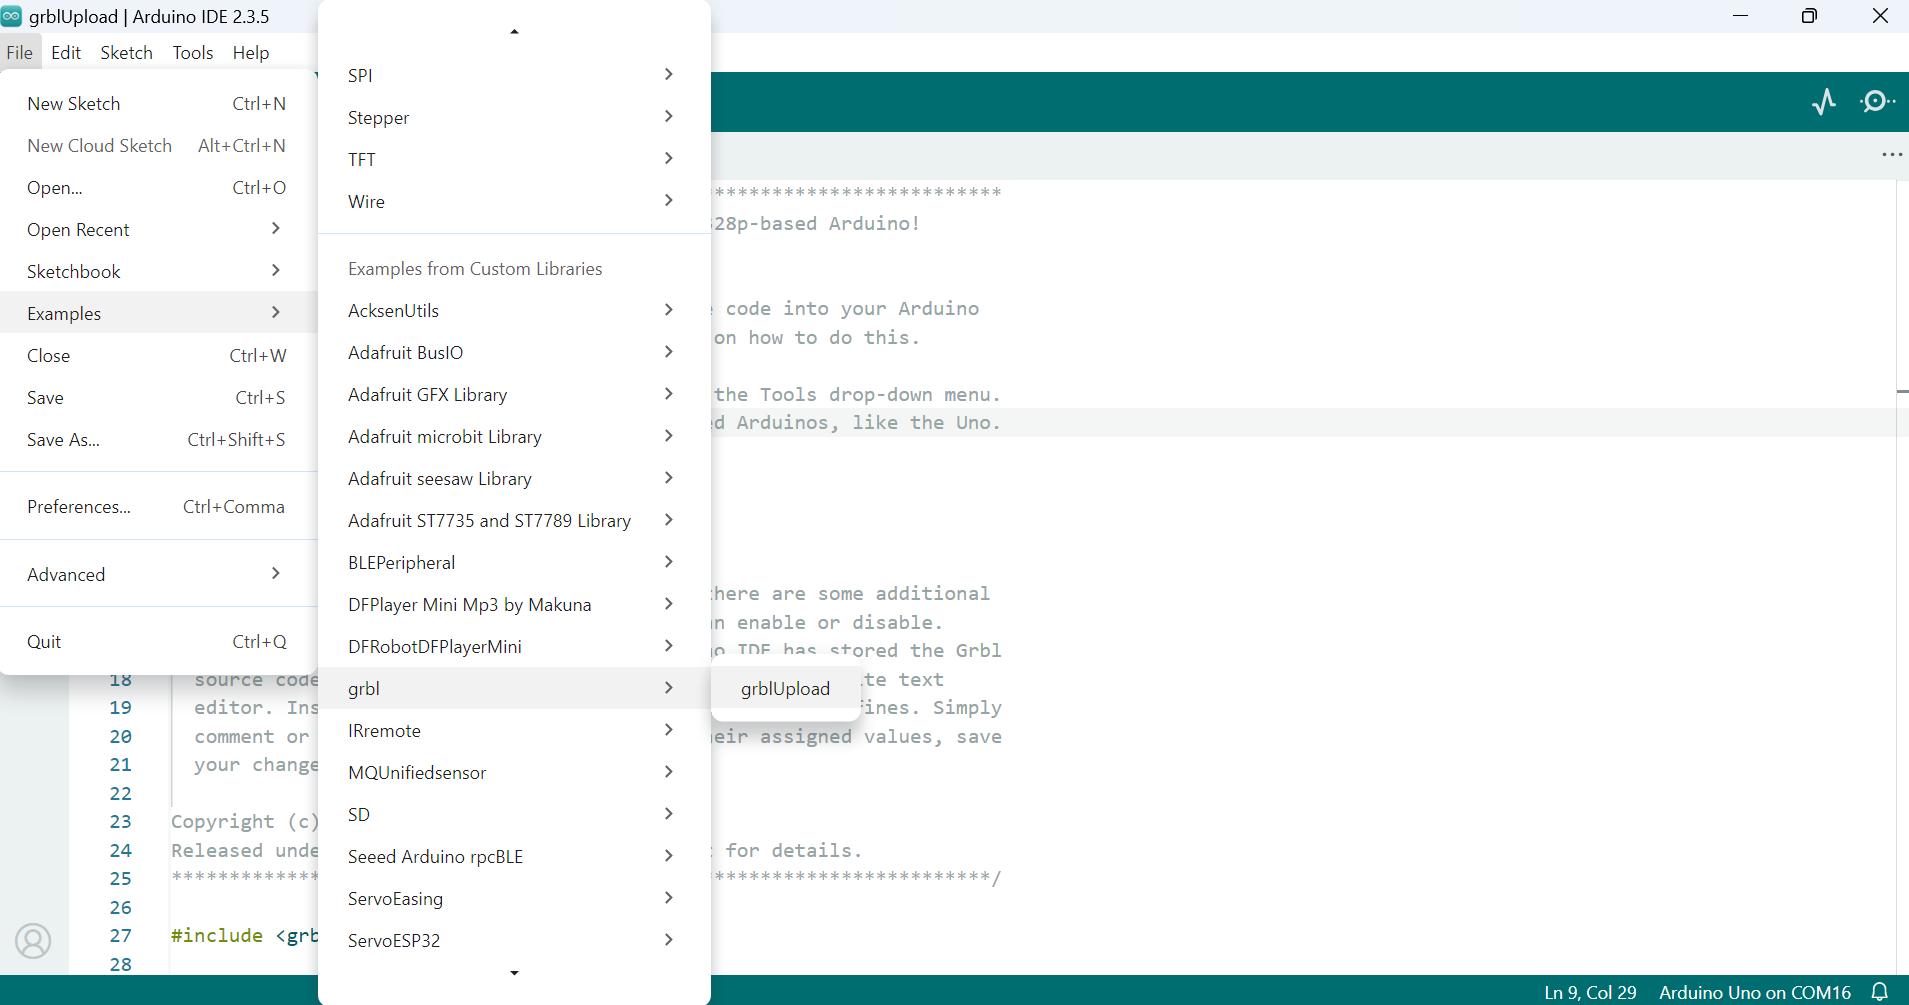Expand Adafruit GFX Library examples
1909x1005 pixels.
pyautogui.click(x=514, y=395)
